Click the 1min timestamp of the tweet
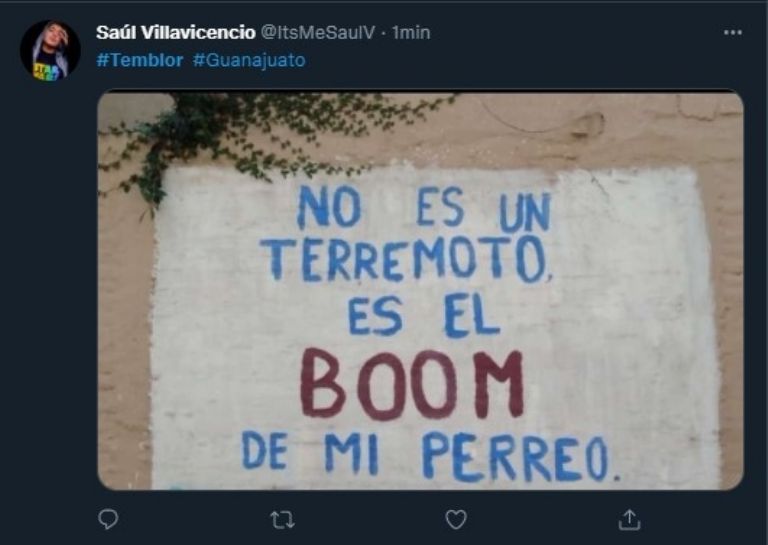 [411, 32]
